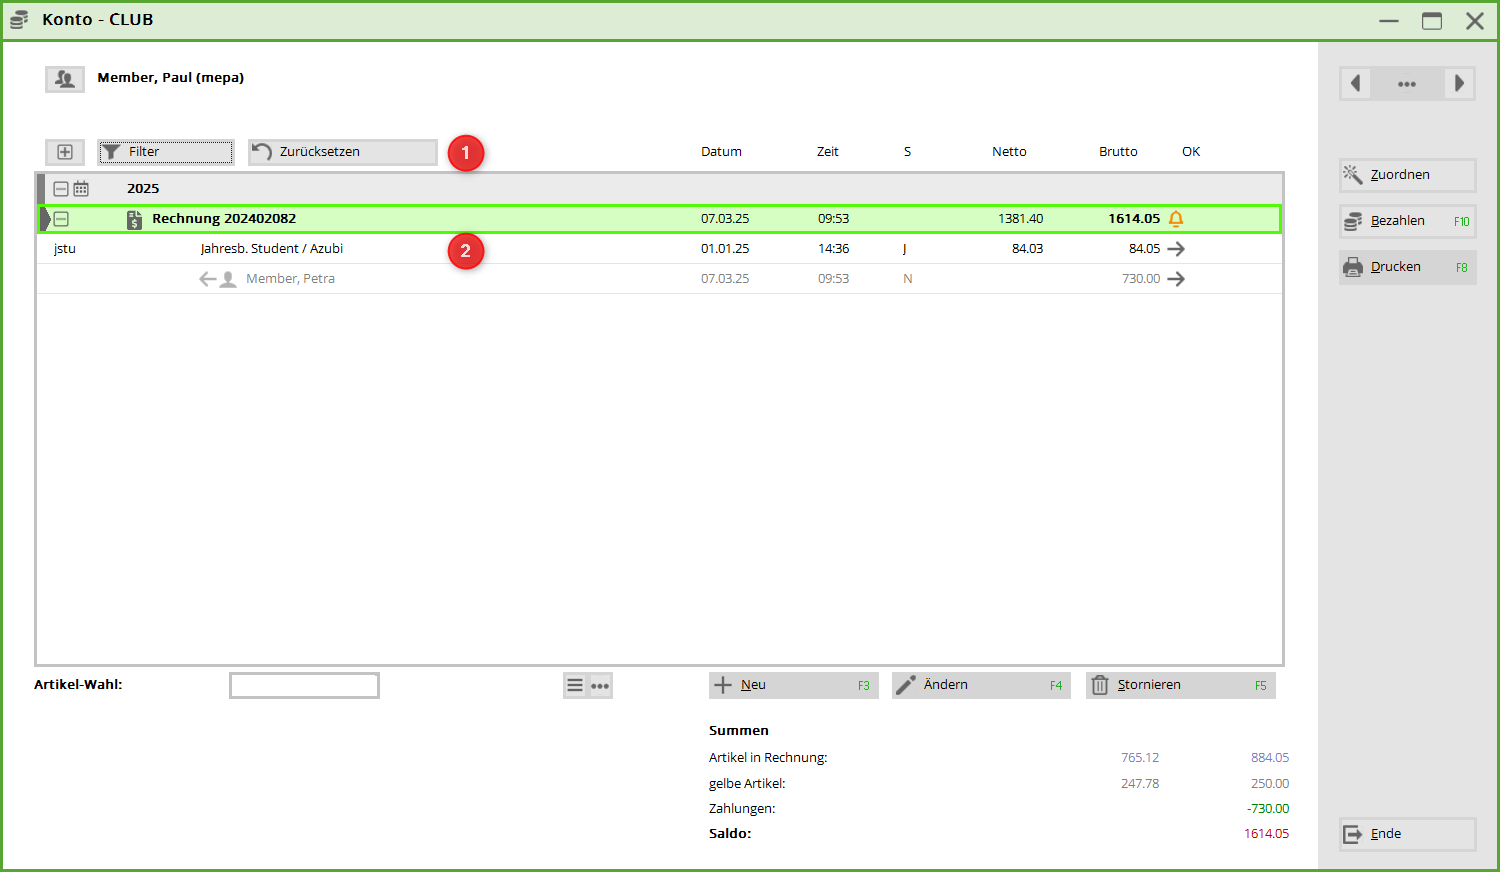
Task: Click the arrow icon on Jahresb. Student row
Action: [1176, 249]
